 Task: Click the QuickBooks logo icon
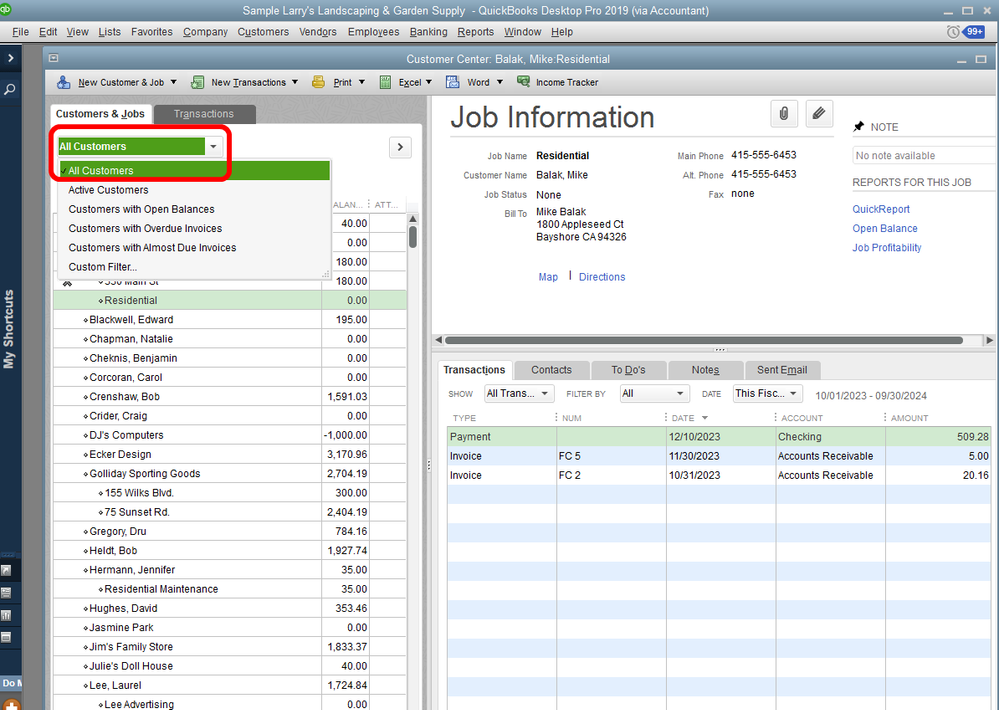(6, 10)
